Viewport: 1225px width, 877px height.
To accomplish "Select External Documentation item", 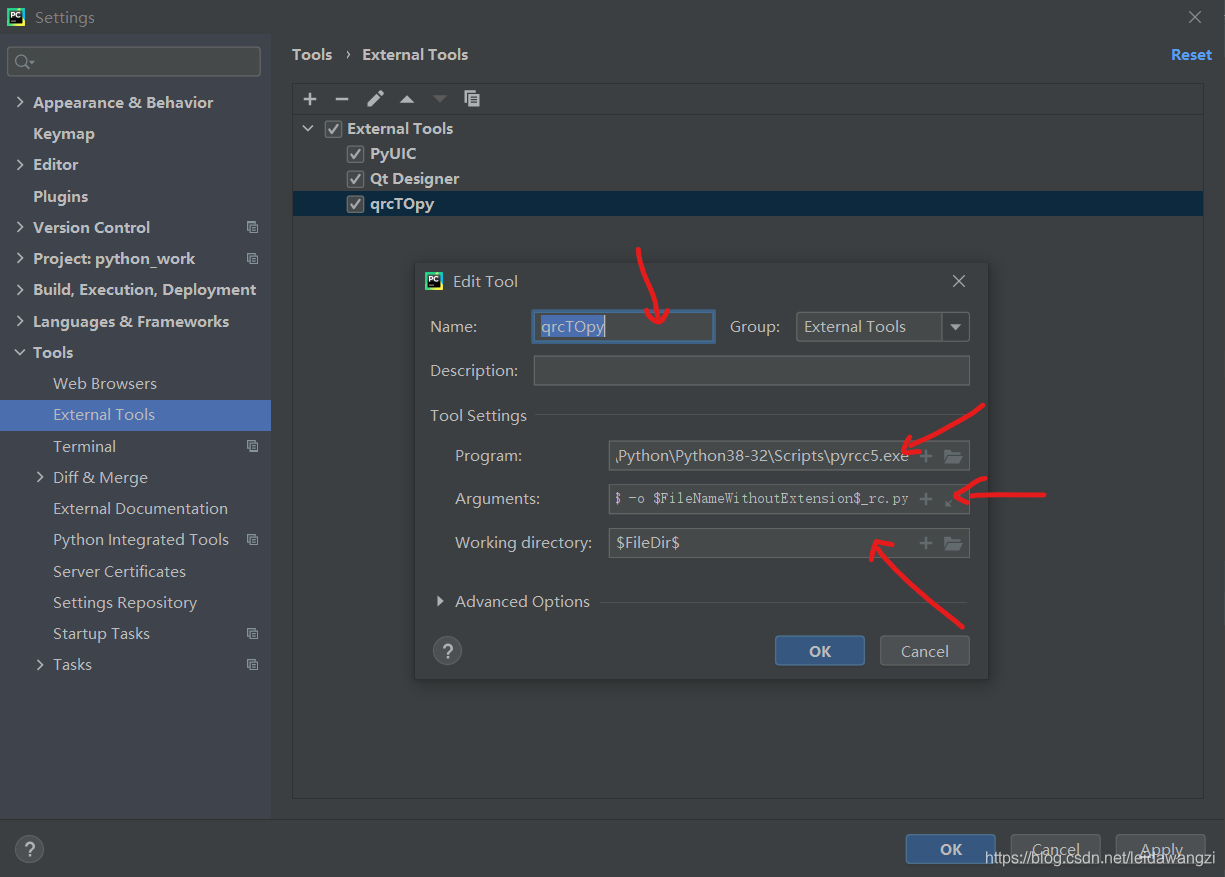I will coord(141,508).
